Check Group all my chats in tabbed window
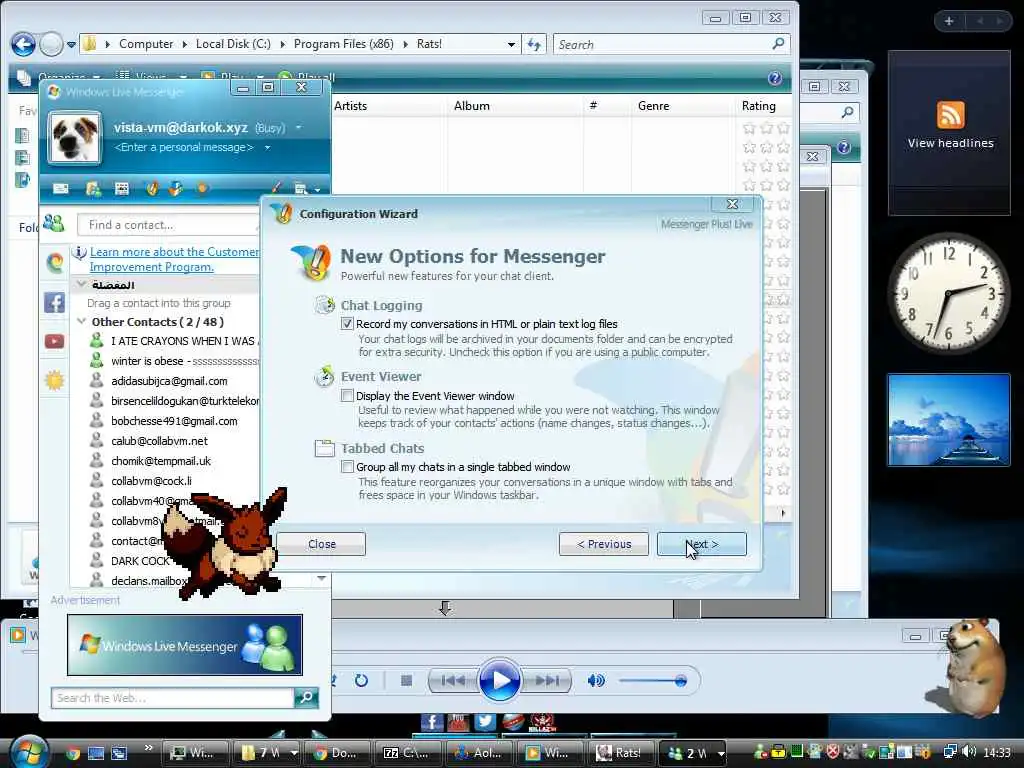The width and height of the screenshot is (1024, 768). pos(347,467)
